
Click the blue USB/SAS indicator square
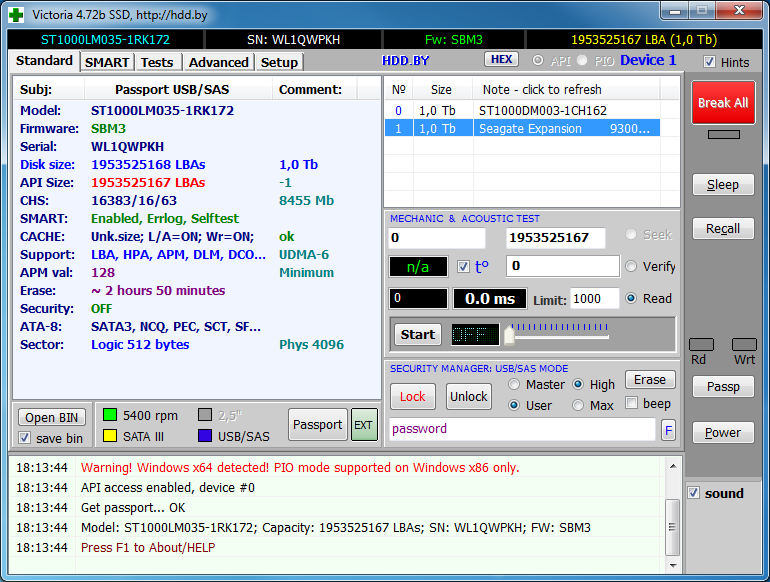tap(205, 436)
